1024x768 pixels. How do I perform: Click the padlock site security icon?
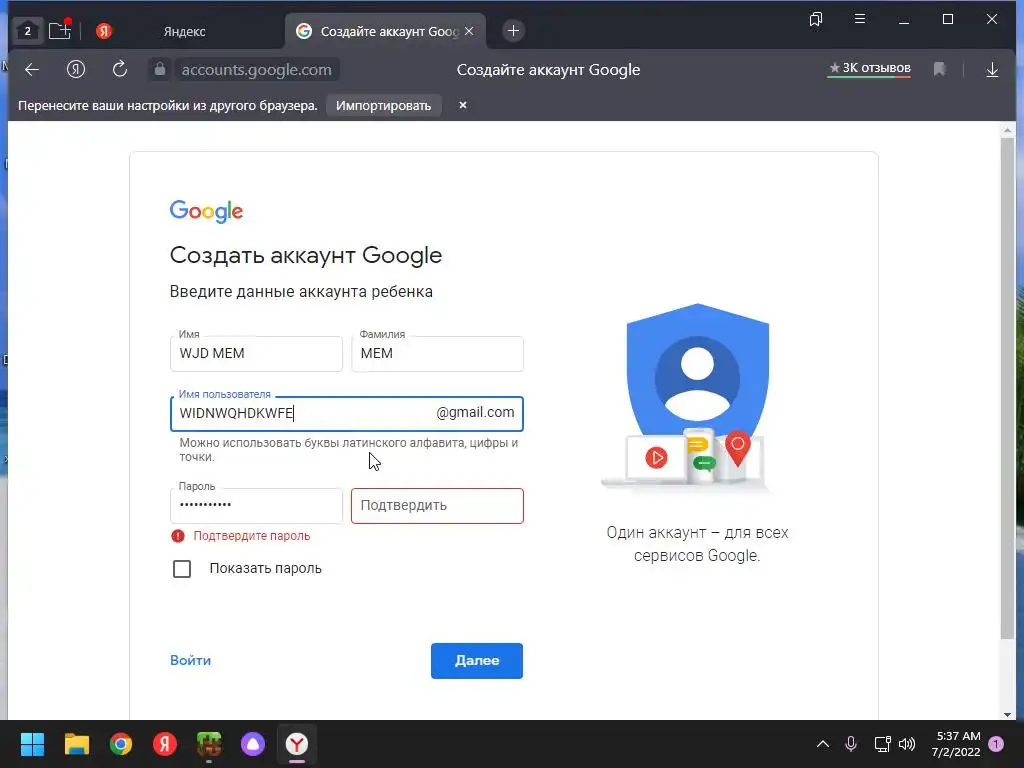click(160, 69)
